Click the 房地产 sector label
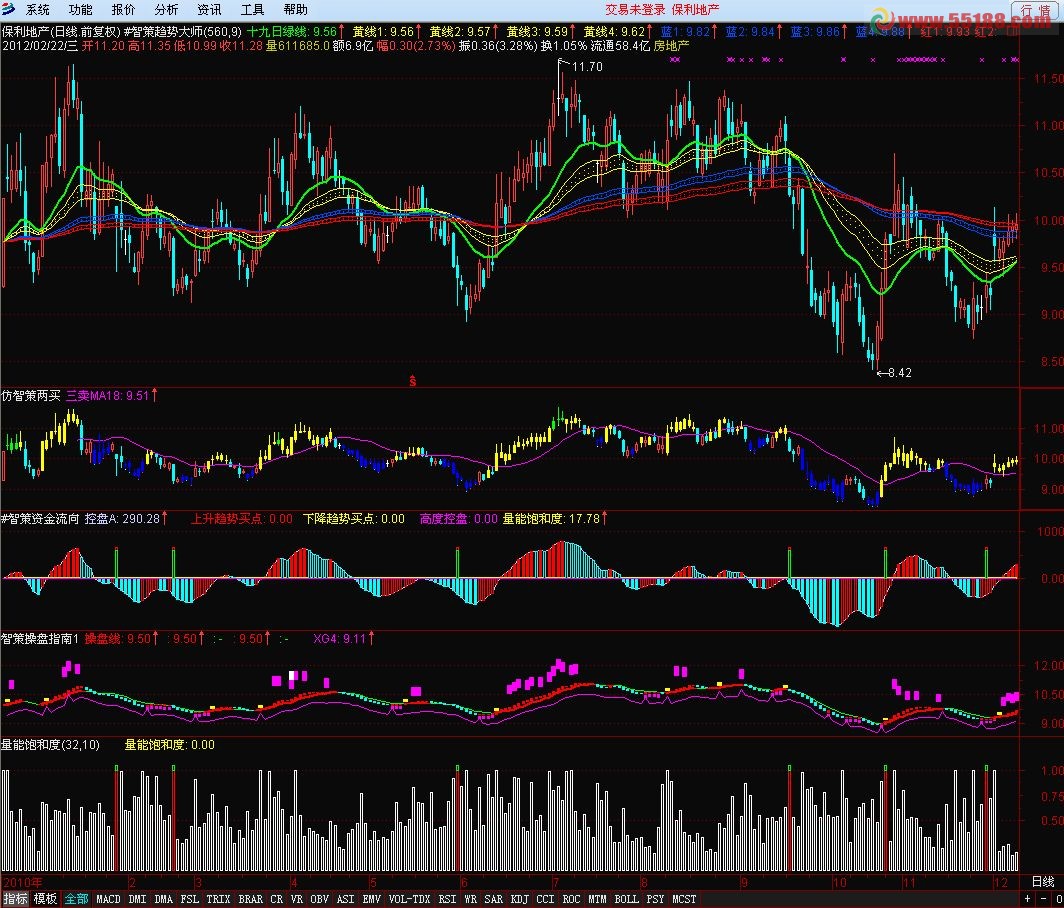Viewport: 1064px width, 908px height. (x=671, y=45)
